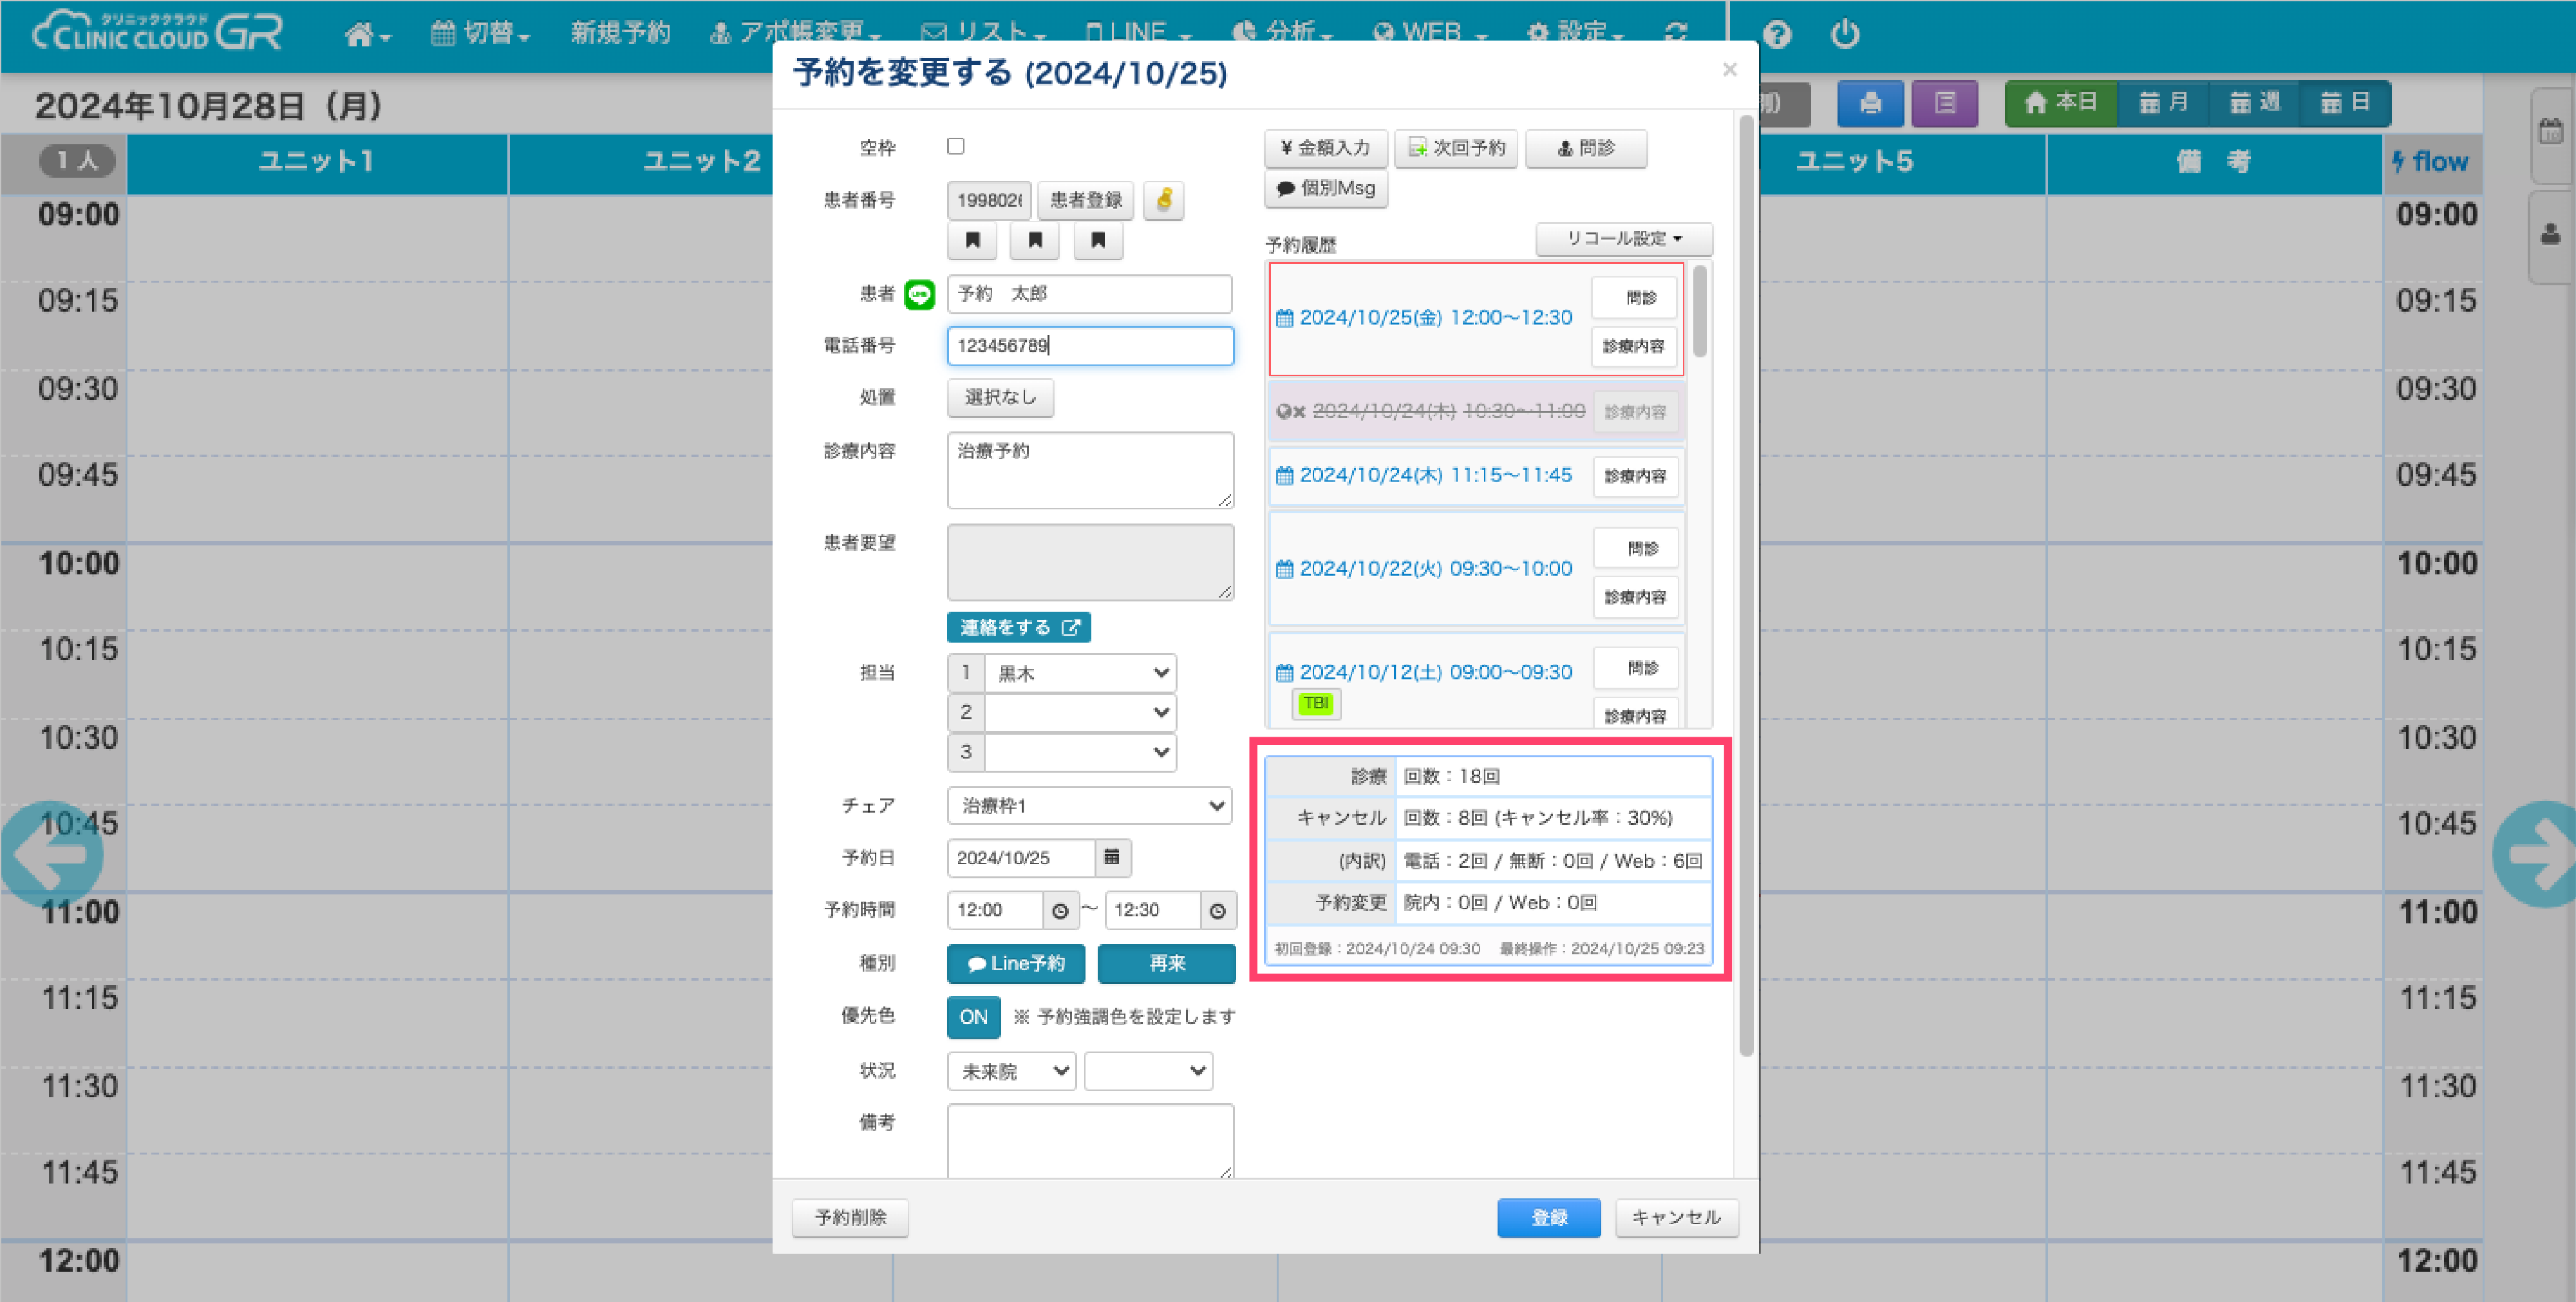Click the purple list view icon button

click(1944, 103)
